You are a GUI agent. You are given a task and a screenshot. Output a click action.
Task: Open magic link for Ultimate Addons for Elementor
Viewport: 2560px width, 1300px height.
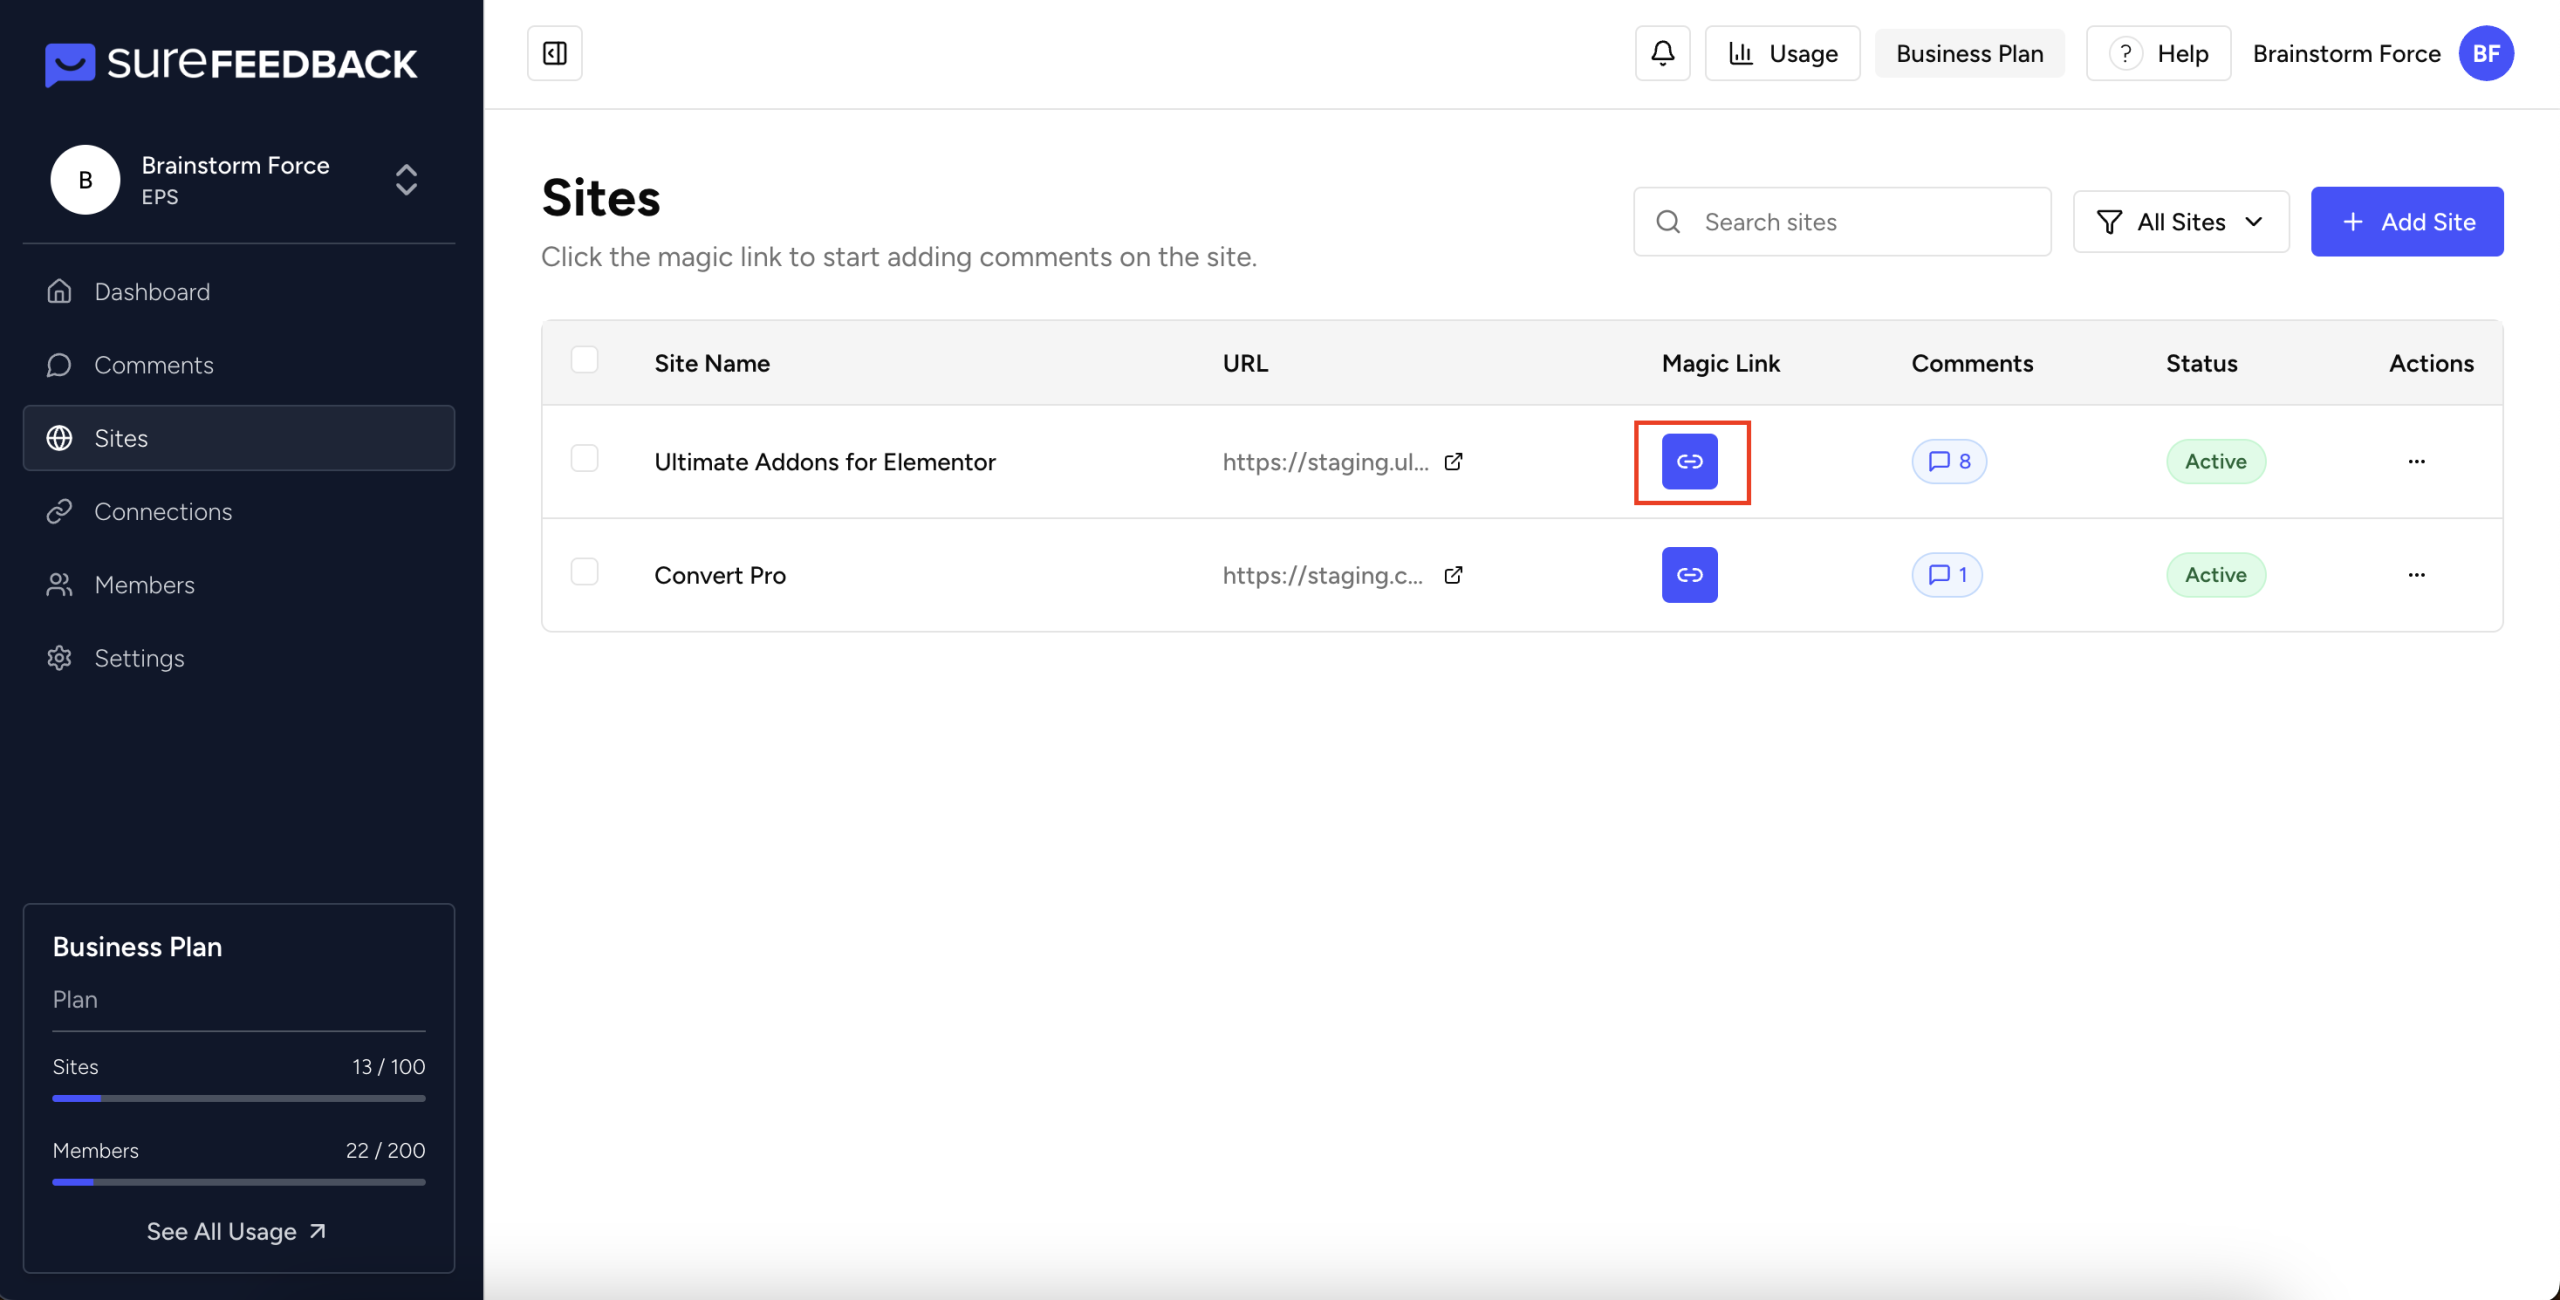pos(1689,461)
